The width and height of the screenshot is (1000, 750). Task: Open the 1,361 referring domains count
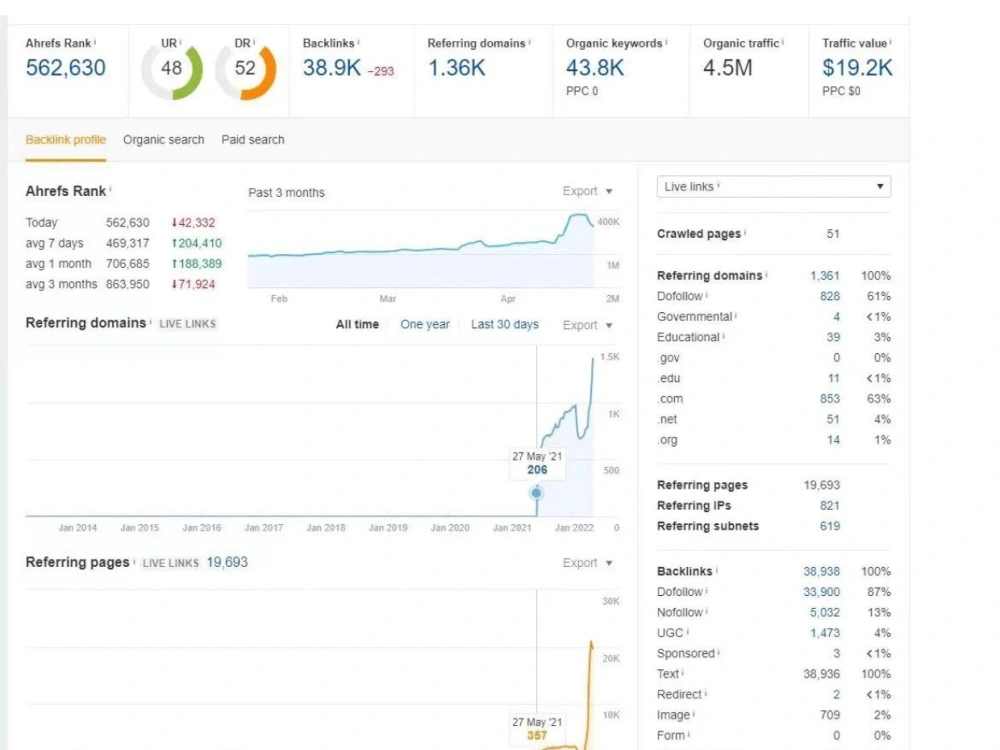click(825, 276)
